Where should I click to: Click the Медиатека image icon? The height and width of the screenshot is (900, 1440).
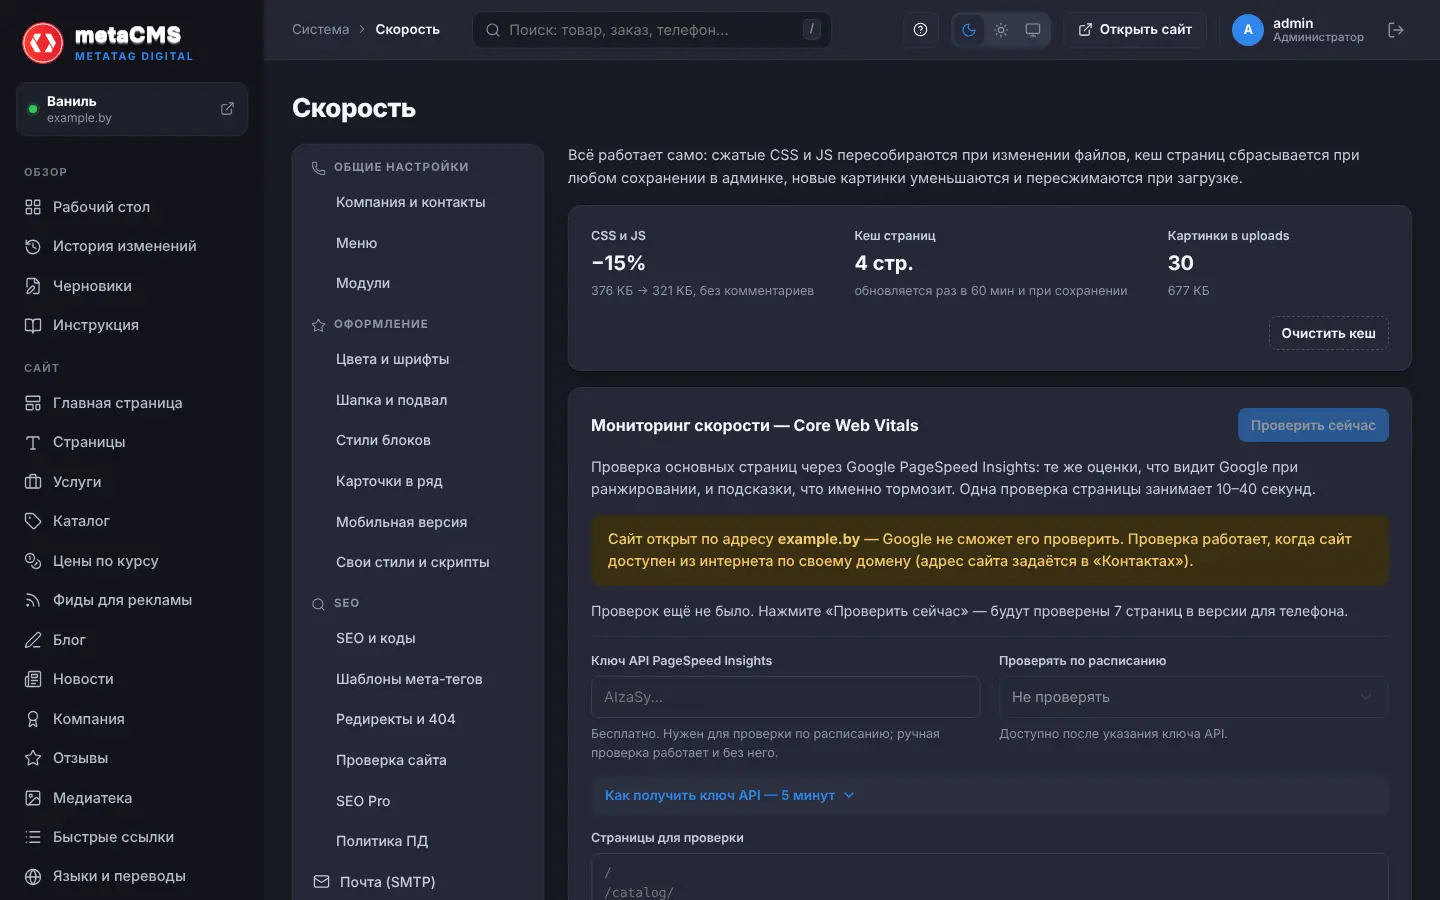pyautogui.click(x=33, y=798)
